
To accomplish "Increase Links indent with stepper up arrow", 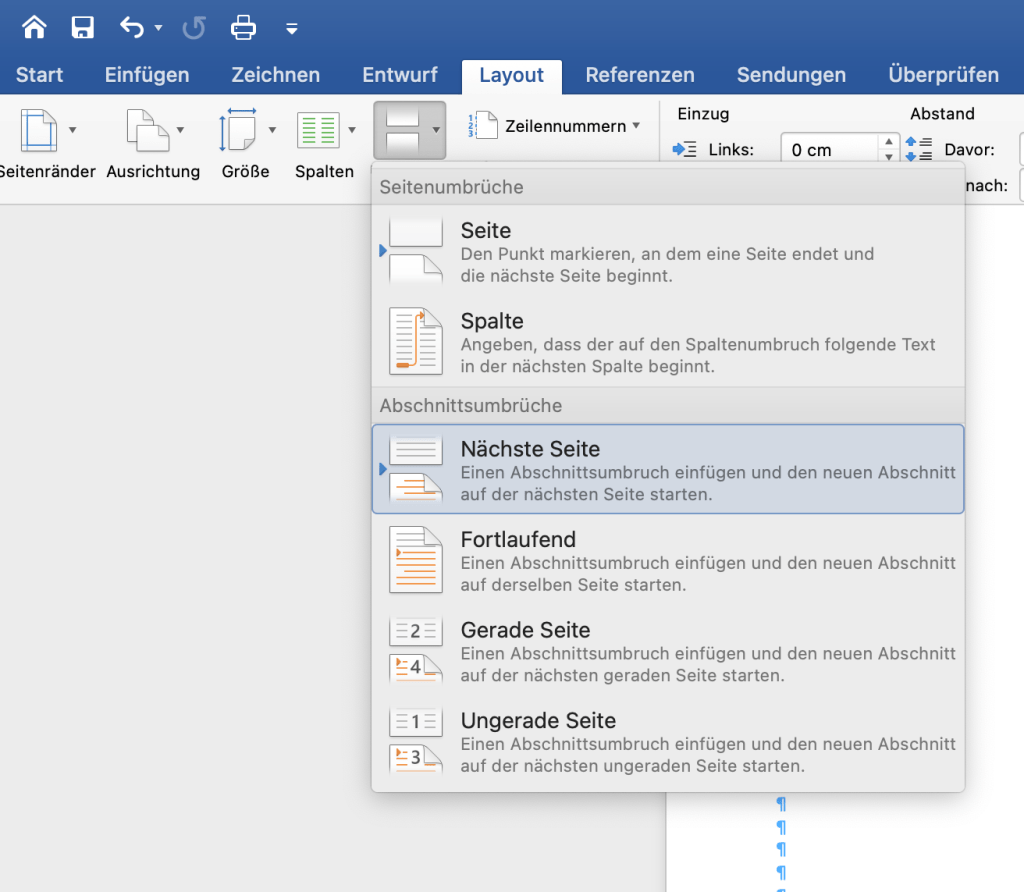I will click(x=889, y=143).
